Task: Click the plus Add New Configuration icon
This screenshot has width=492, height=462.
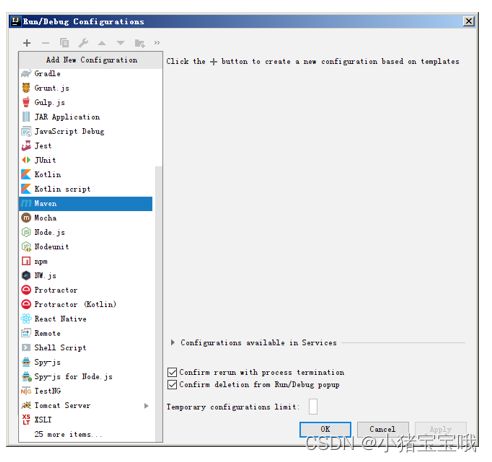Action: point(27,43)
